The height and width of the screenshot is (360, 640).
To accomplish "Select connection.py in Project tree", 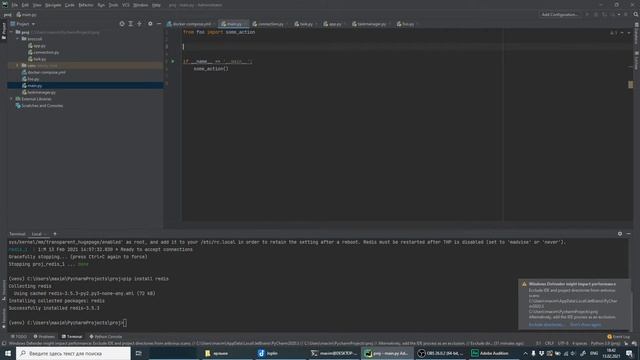I will (x=46, y=52).
